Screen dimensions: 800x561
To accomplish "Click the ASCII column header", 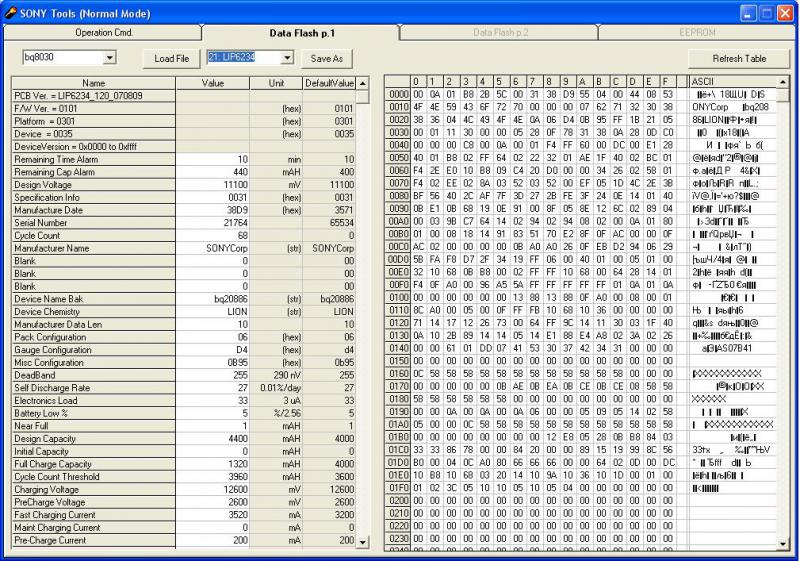I will coord(733,82).
